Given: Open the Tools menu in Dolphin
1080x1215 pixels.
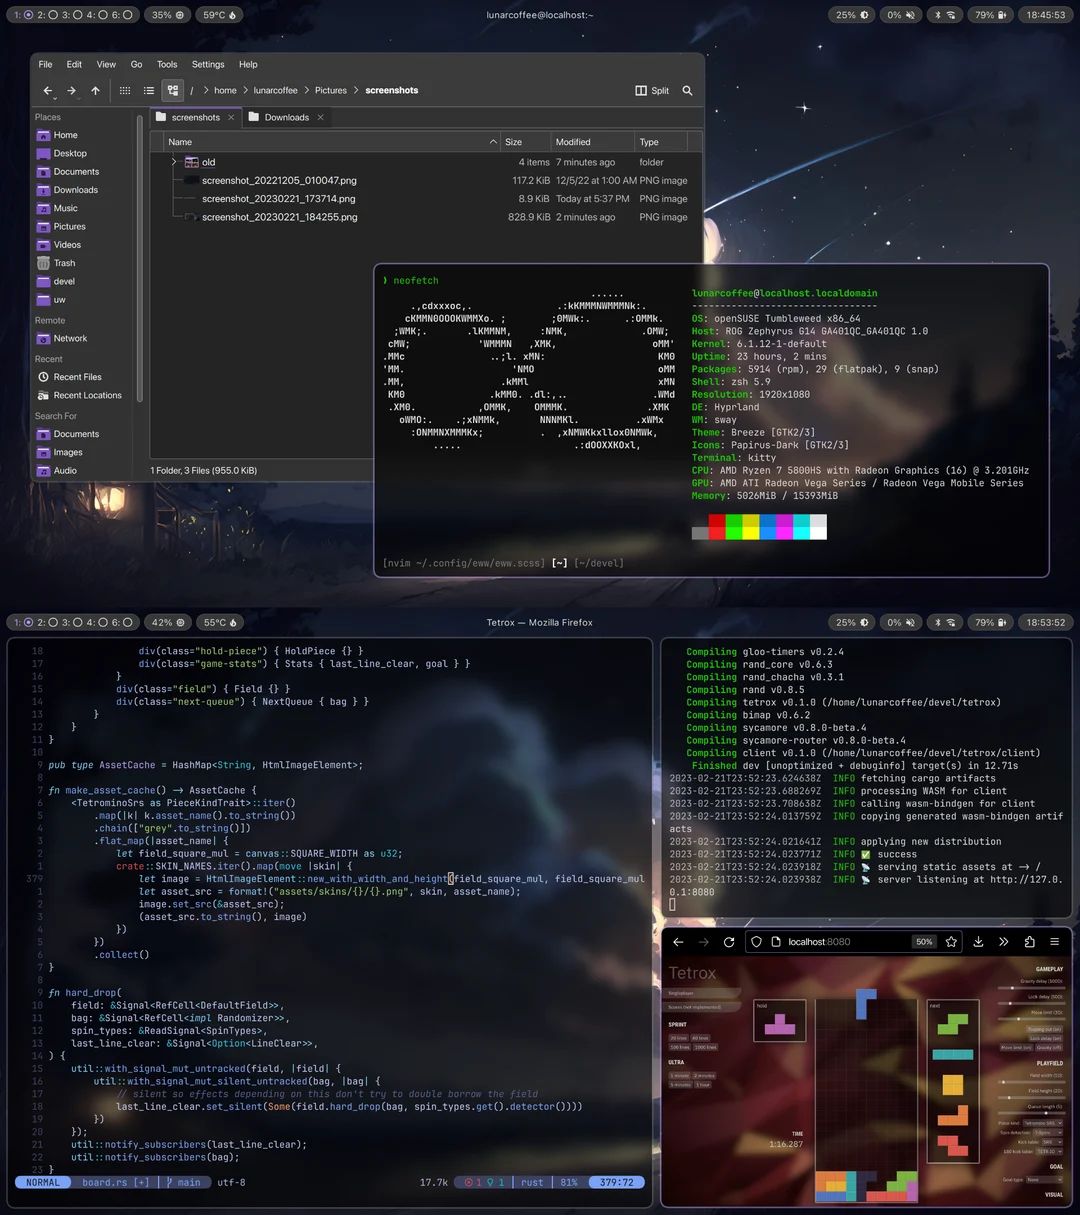Looking at the screenshot, I should point(167,64).
